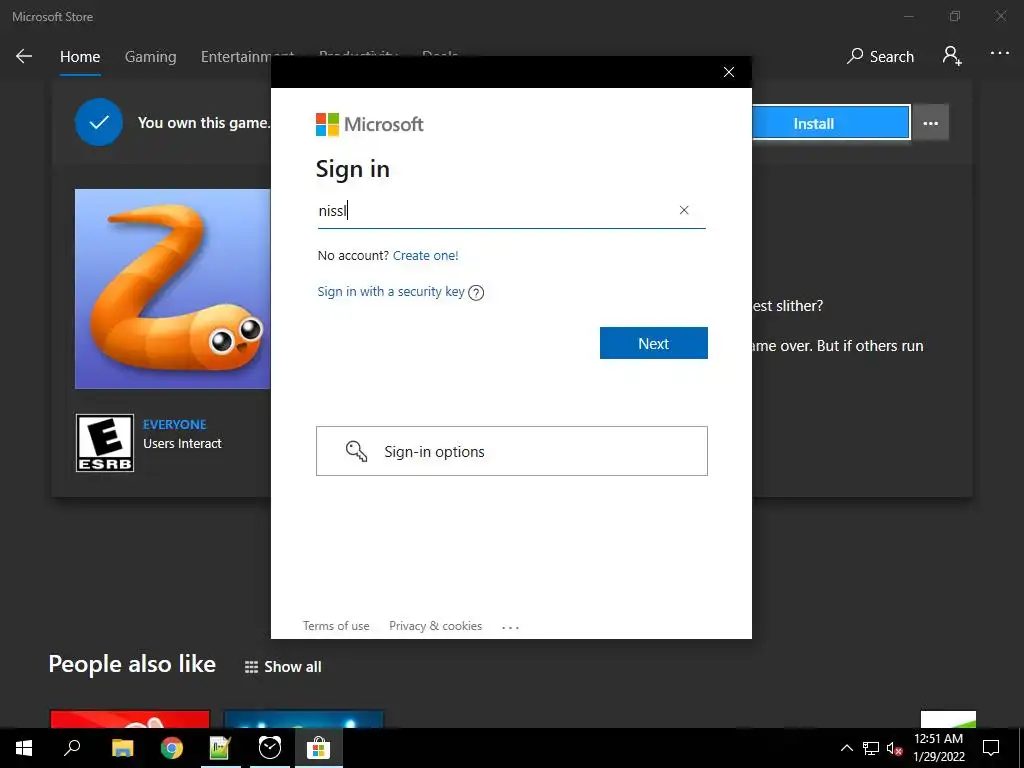Screen dimensions: 1024x768
Task: Click the Create one! link
Action: tap(426, 255)
